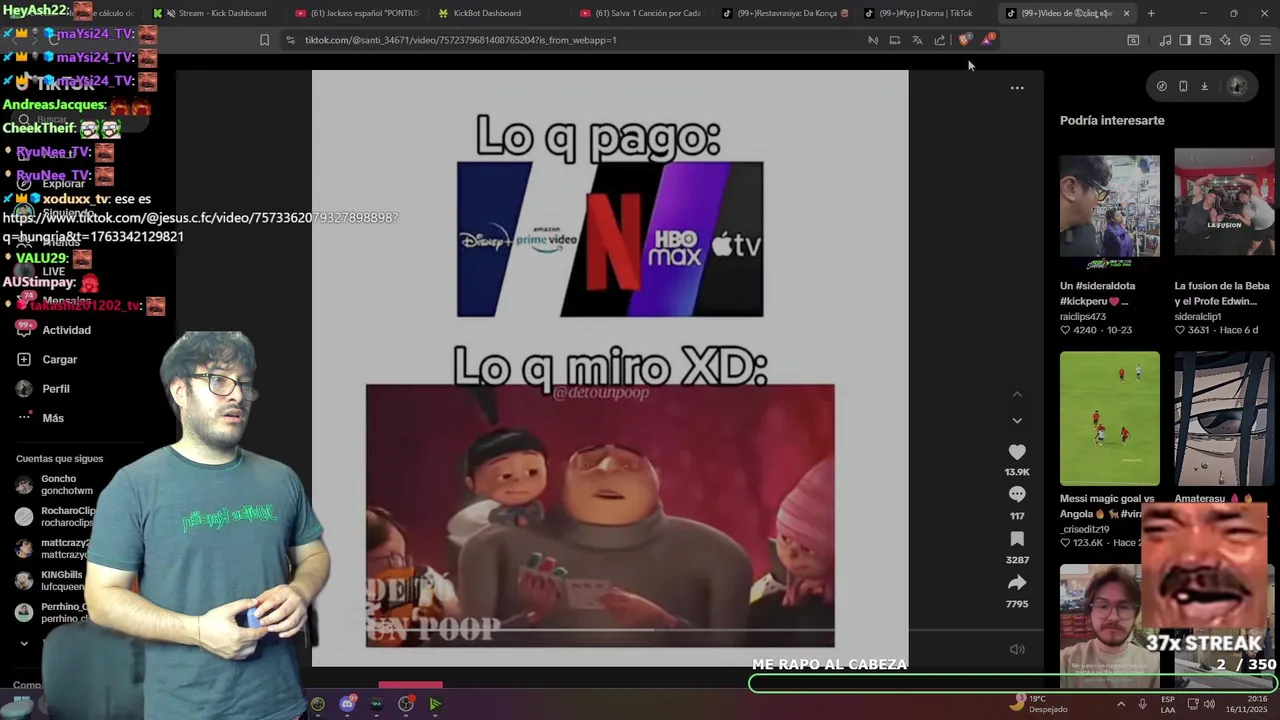Click the mobile phone app icon in header
Viewport: 1280px width, 720px height.
[1183, 86]
